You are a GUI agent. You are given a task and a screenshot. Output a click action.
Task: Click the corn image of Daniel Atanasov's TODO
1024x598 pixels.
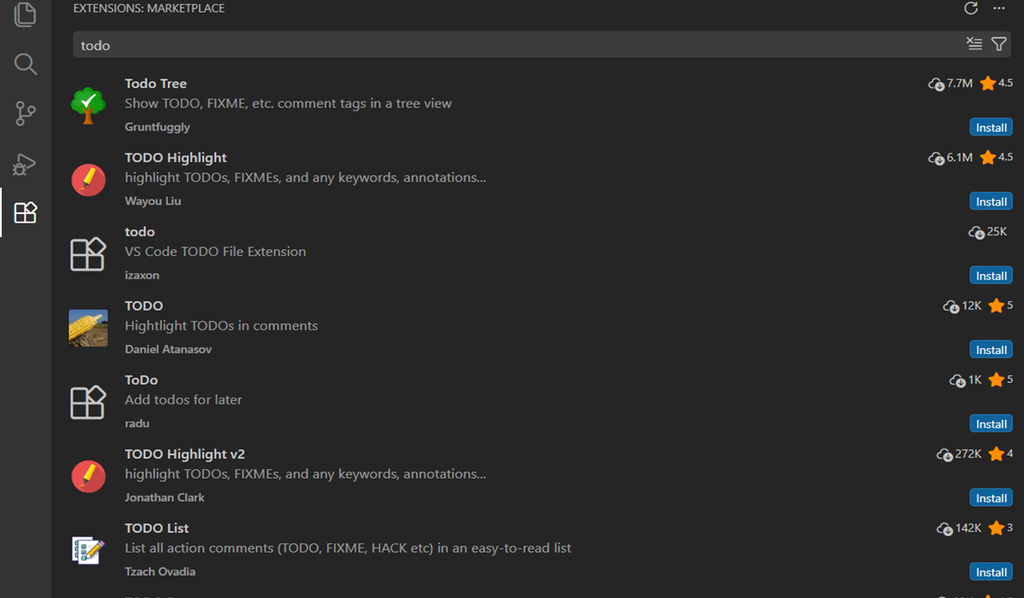coord(88,328)
